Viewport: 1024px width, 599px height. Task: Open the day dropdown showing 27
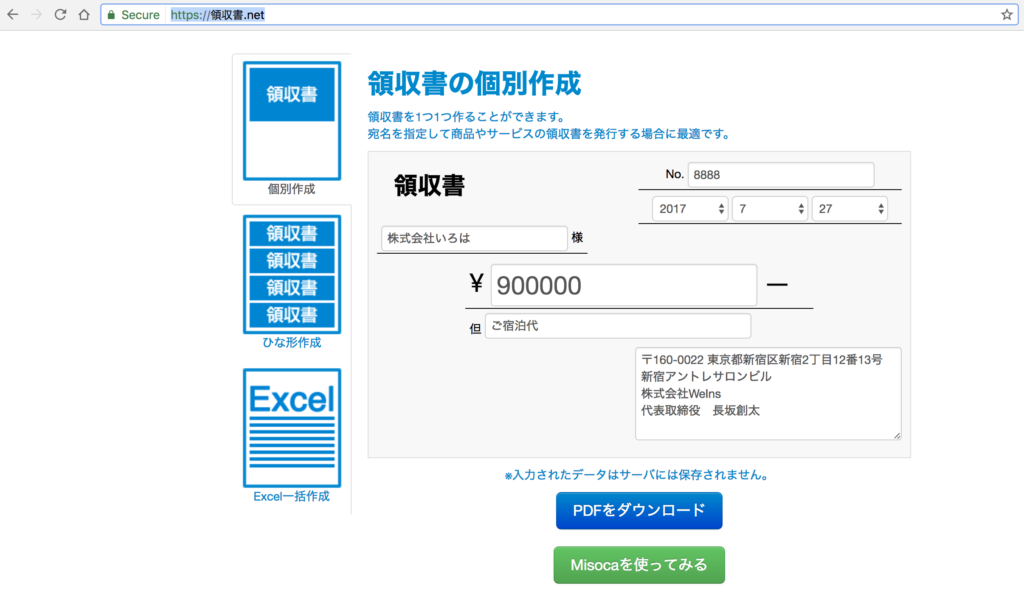pyautogui.click(x=849, y=209)
